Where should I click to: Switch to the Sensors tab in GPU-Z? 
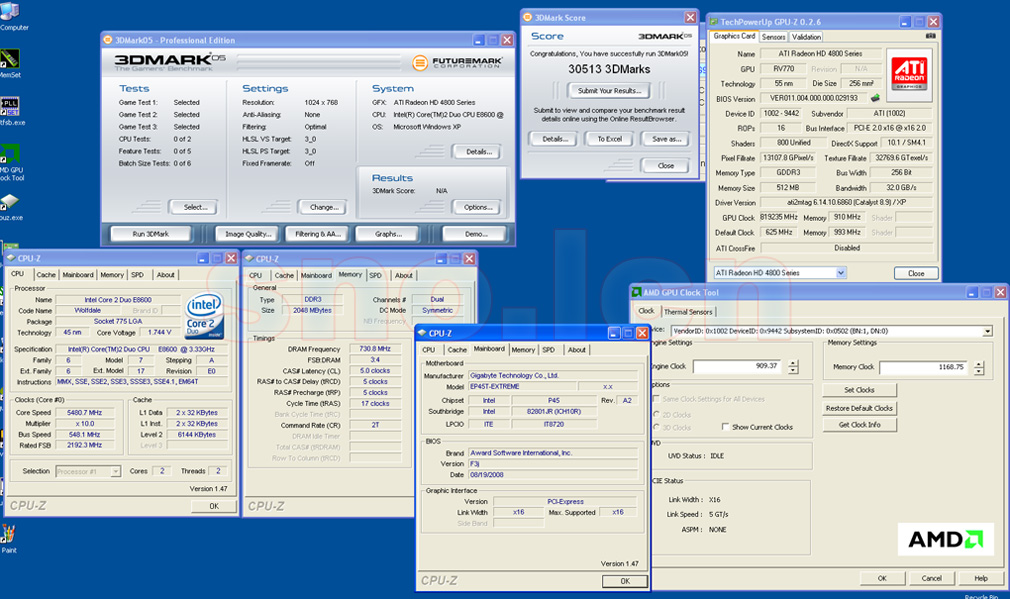click(x=773, y=37)
